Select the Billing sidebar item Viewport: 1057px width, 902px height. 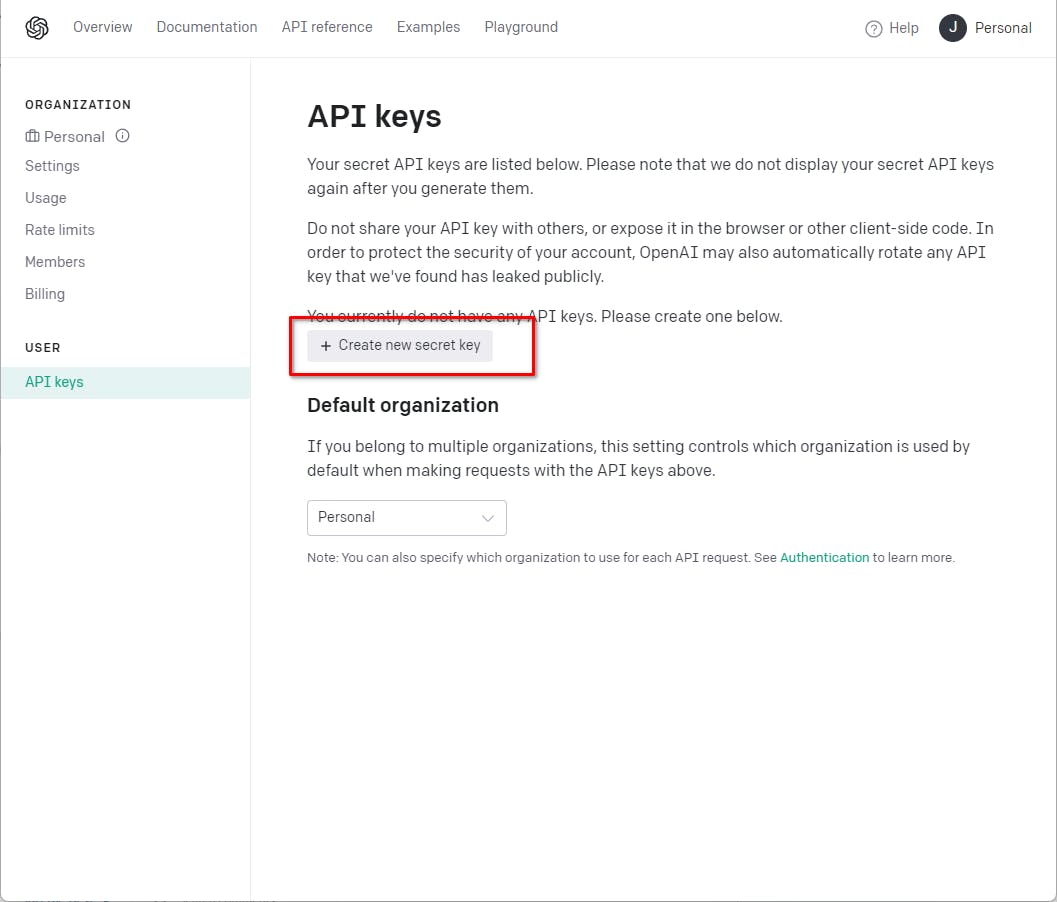pyautogui.click(x=45, y=294)
